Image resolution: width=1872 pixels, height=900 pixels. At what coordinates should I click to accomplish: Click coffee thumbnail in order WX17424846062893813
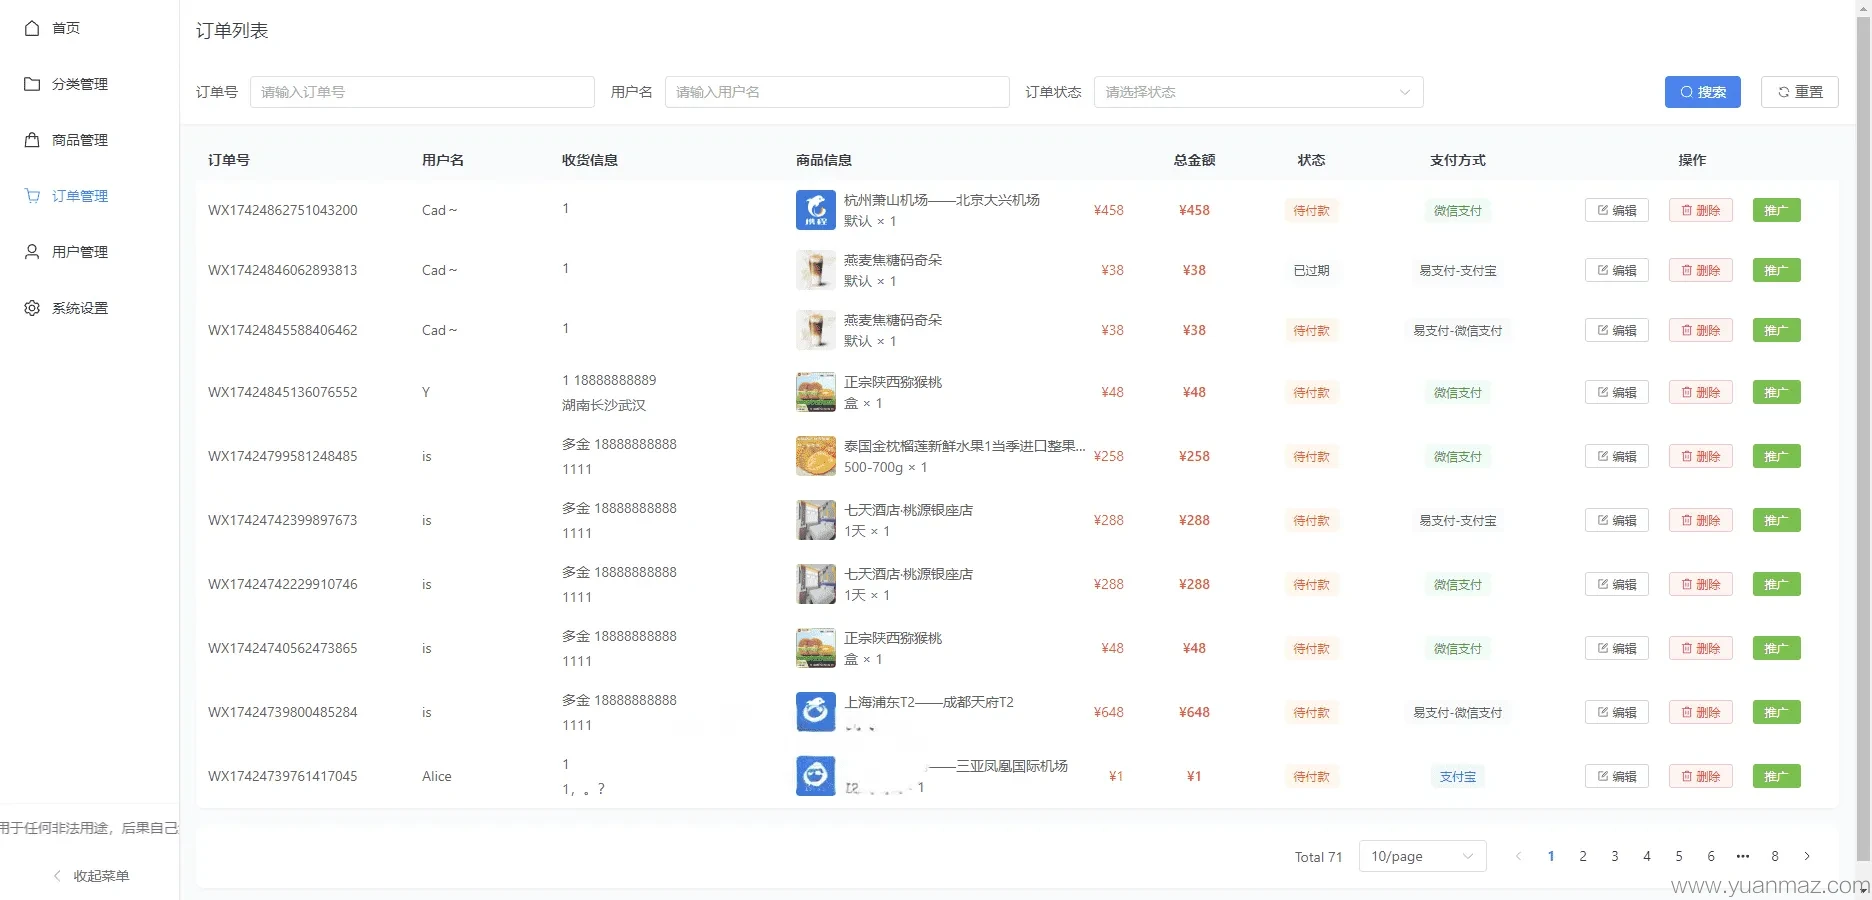816,270
